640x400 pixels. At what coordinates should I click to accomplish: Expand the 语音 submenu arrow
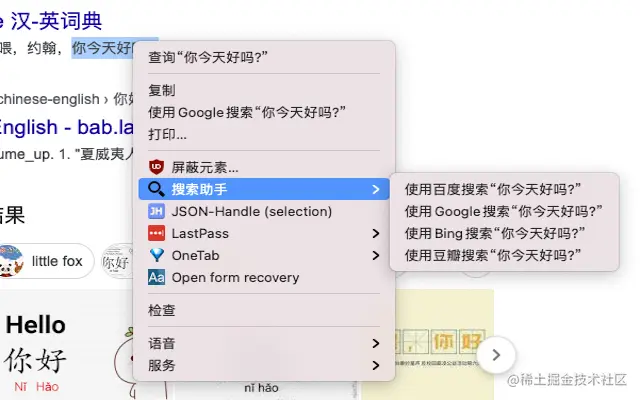[376, 343]
